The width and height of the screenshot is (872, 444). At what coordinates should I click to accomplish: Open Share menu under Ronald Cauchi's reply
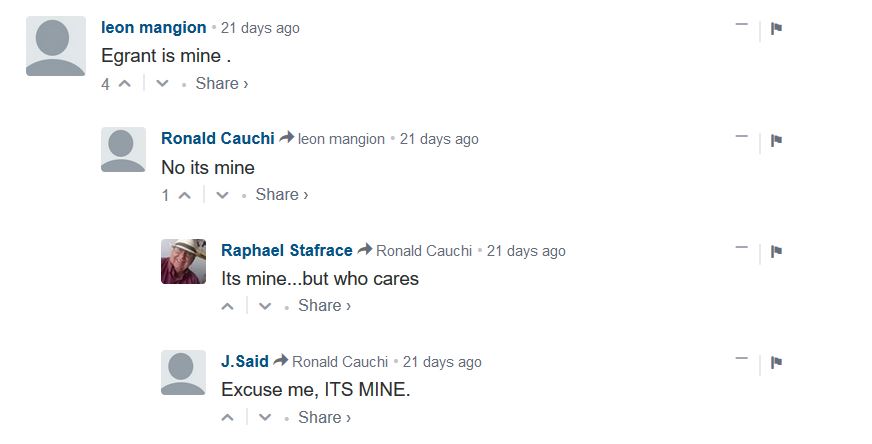281,195
